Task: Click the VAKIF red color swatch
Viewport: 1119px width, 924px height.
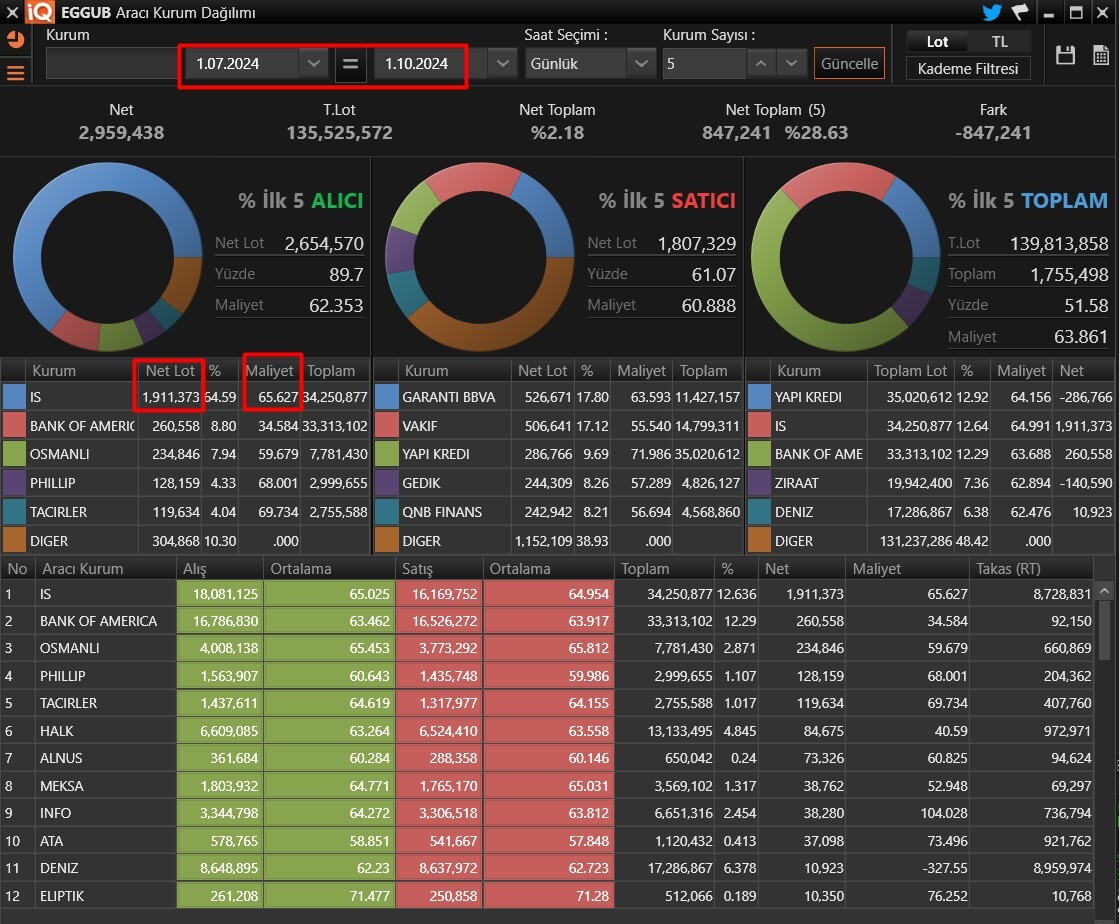Action: (x=386, y=426)
